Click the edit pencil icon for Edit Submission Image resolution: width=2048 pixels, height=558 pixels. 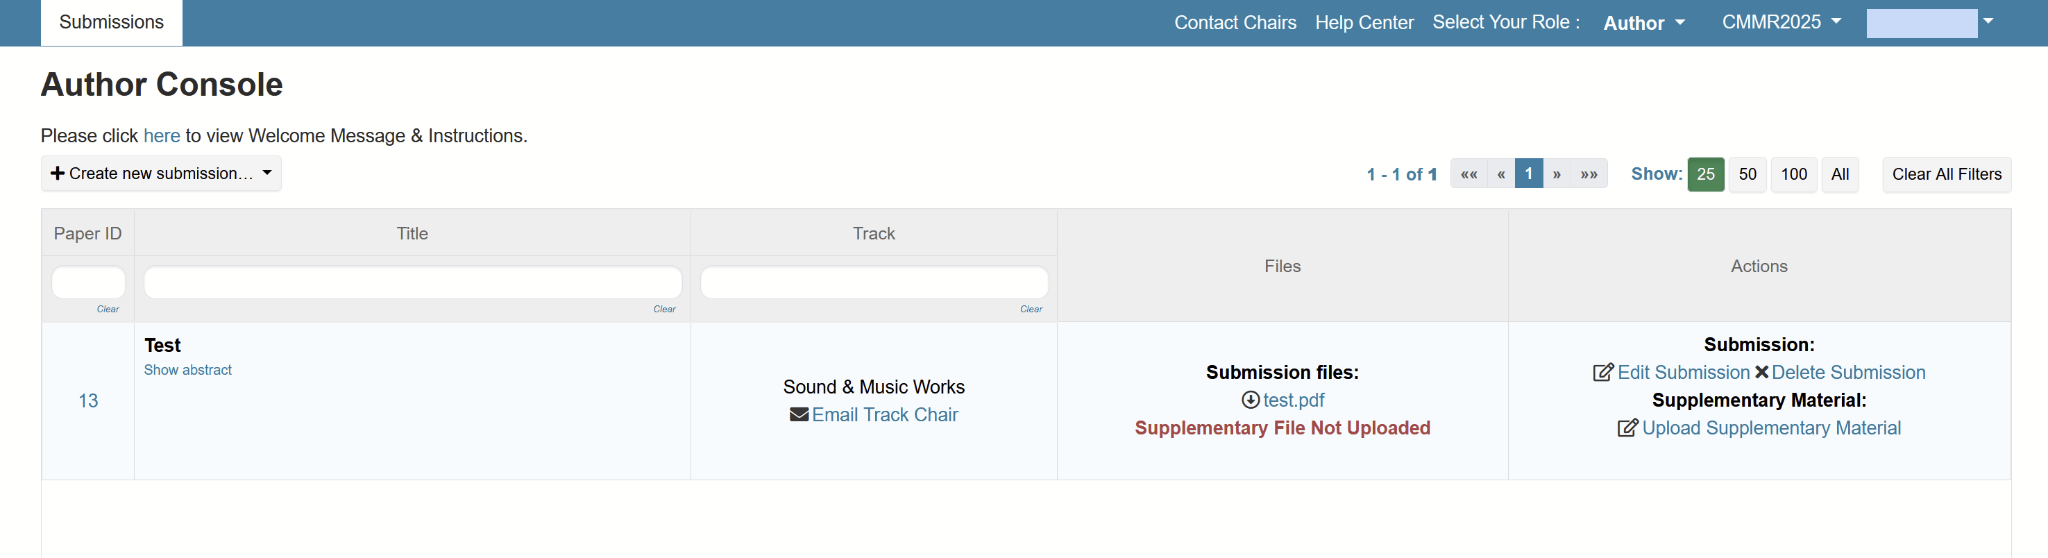[1603, 372]
